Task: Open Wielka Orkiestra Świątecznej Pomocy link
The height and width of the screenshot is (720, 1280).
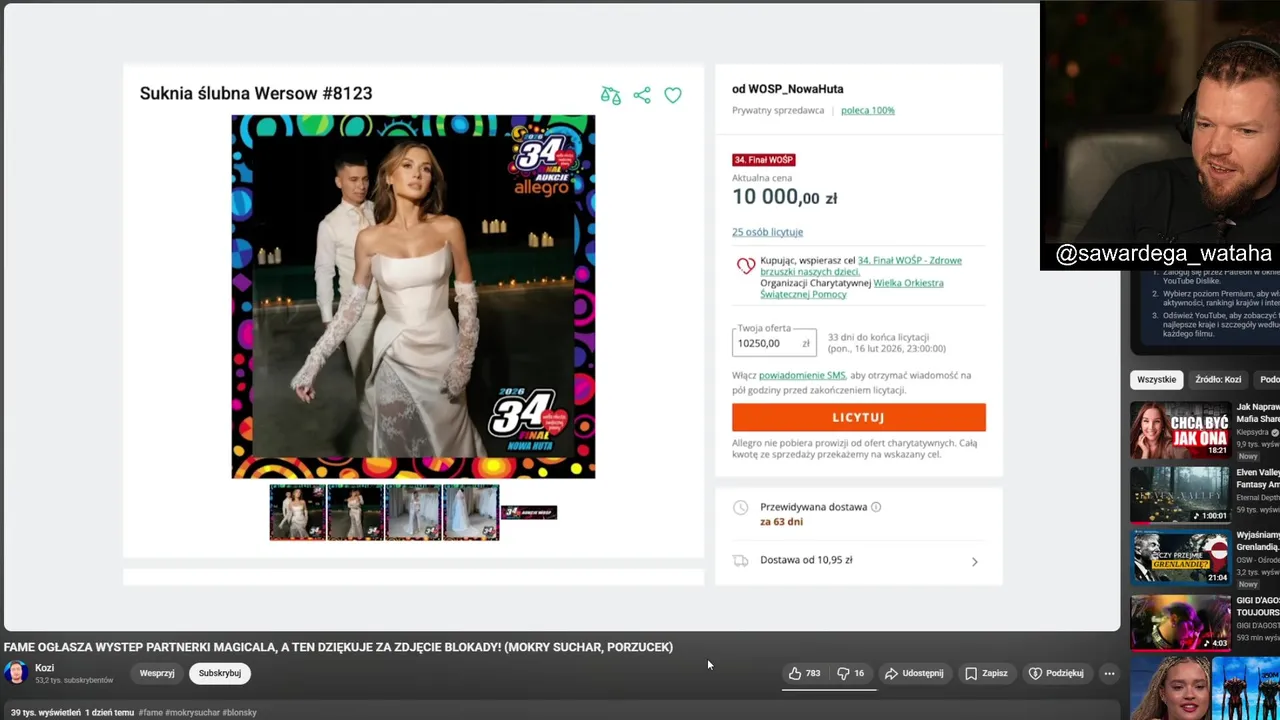Action: [851, 289]
